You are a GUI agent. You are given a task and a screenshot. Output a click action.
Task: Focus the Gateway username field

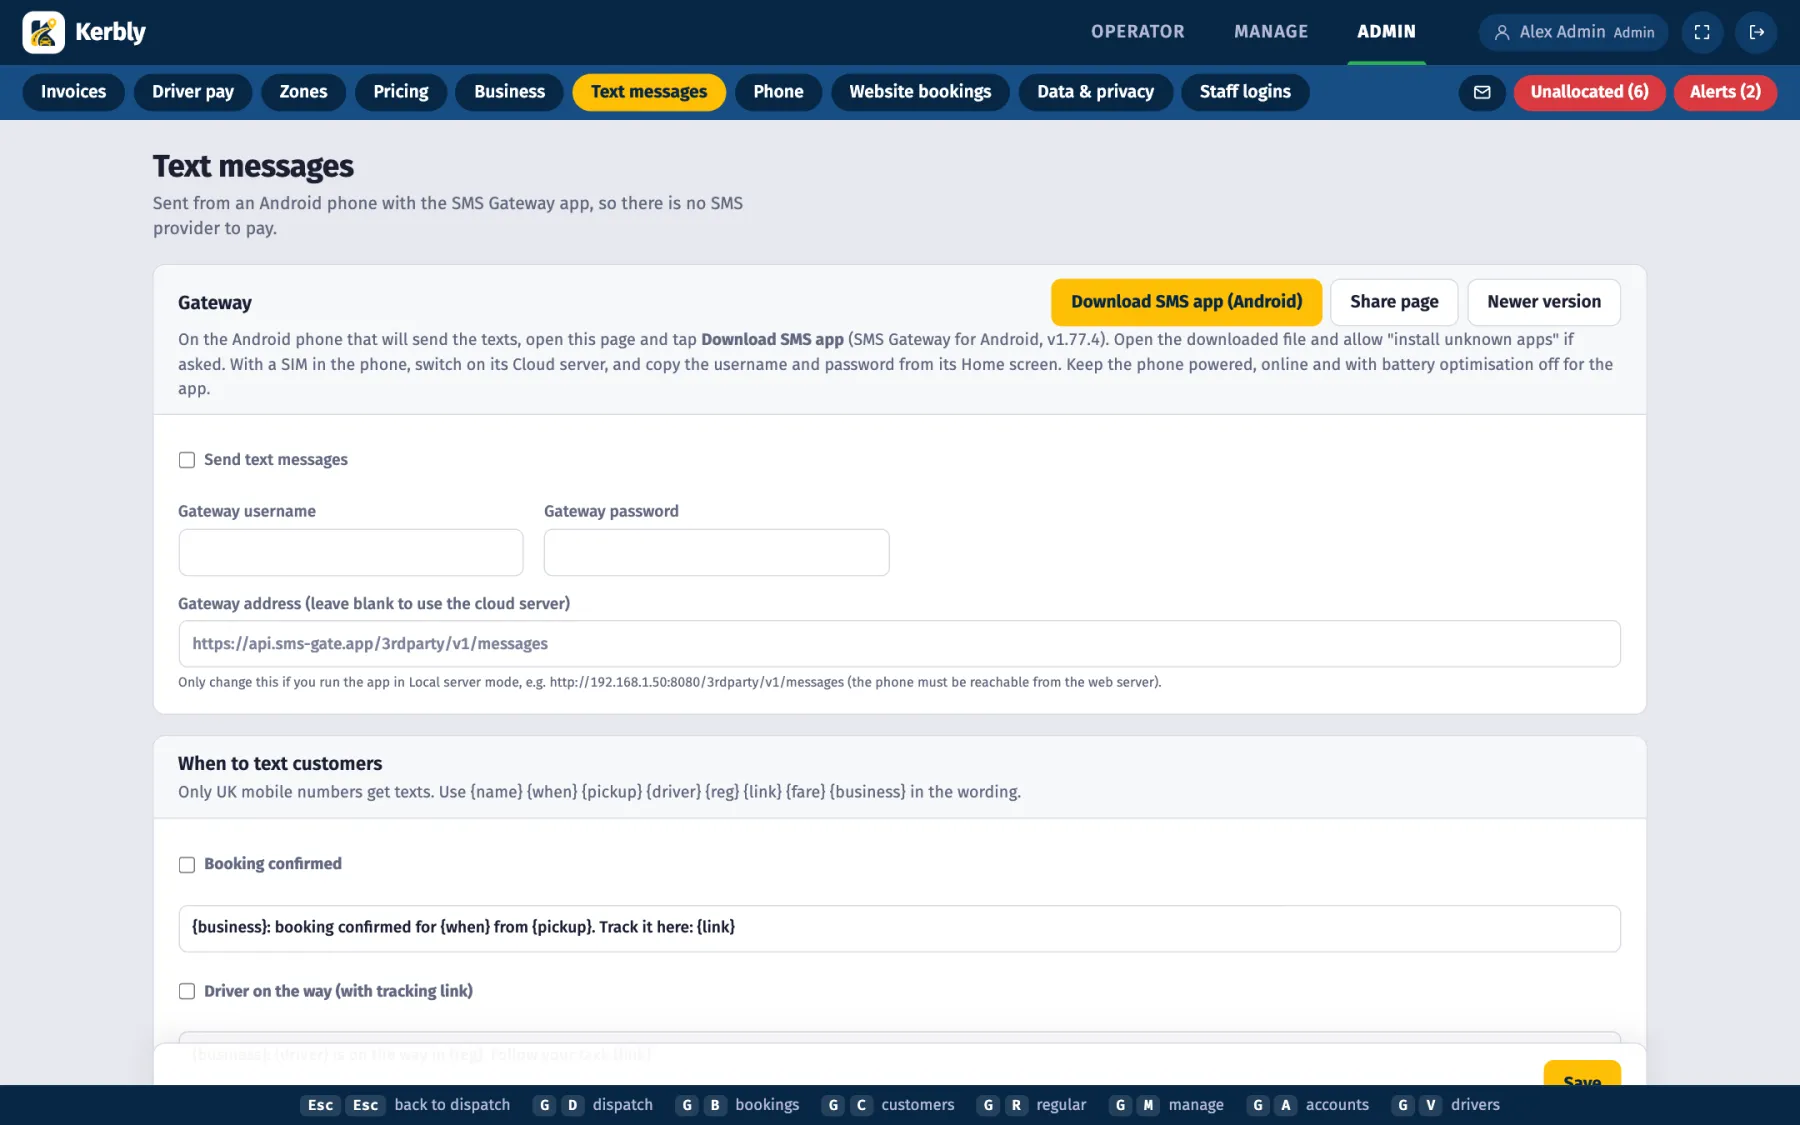[351, 553]
